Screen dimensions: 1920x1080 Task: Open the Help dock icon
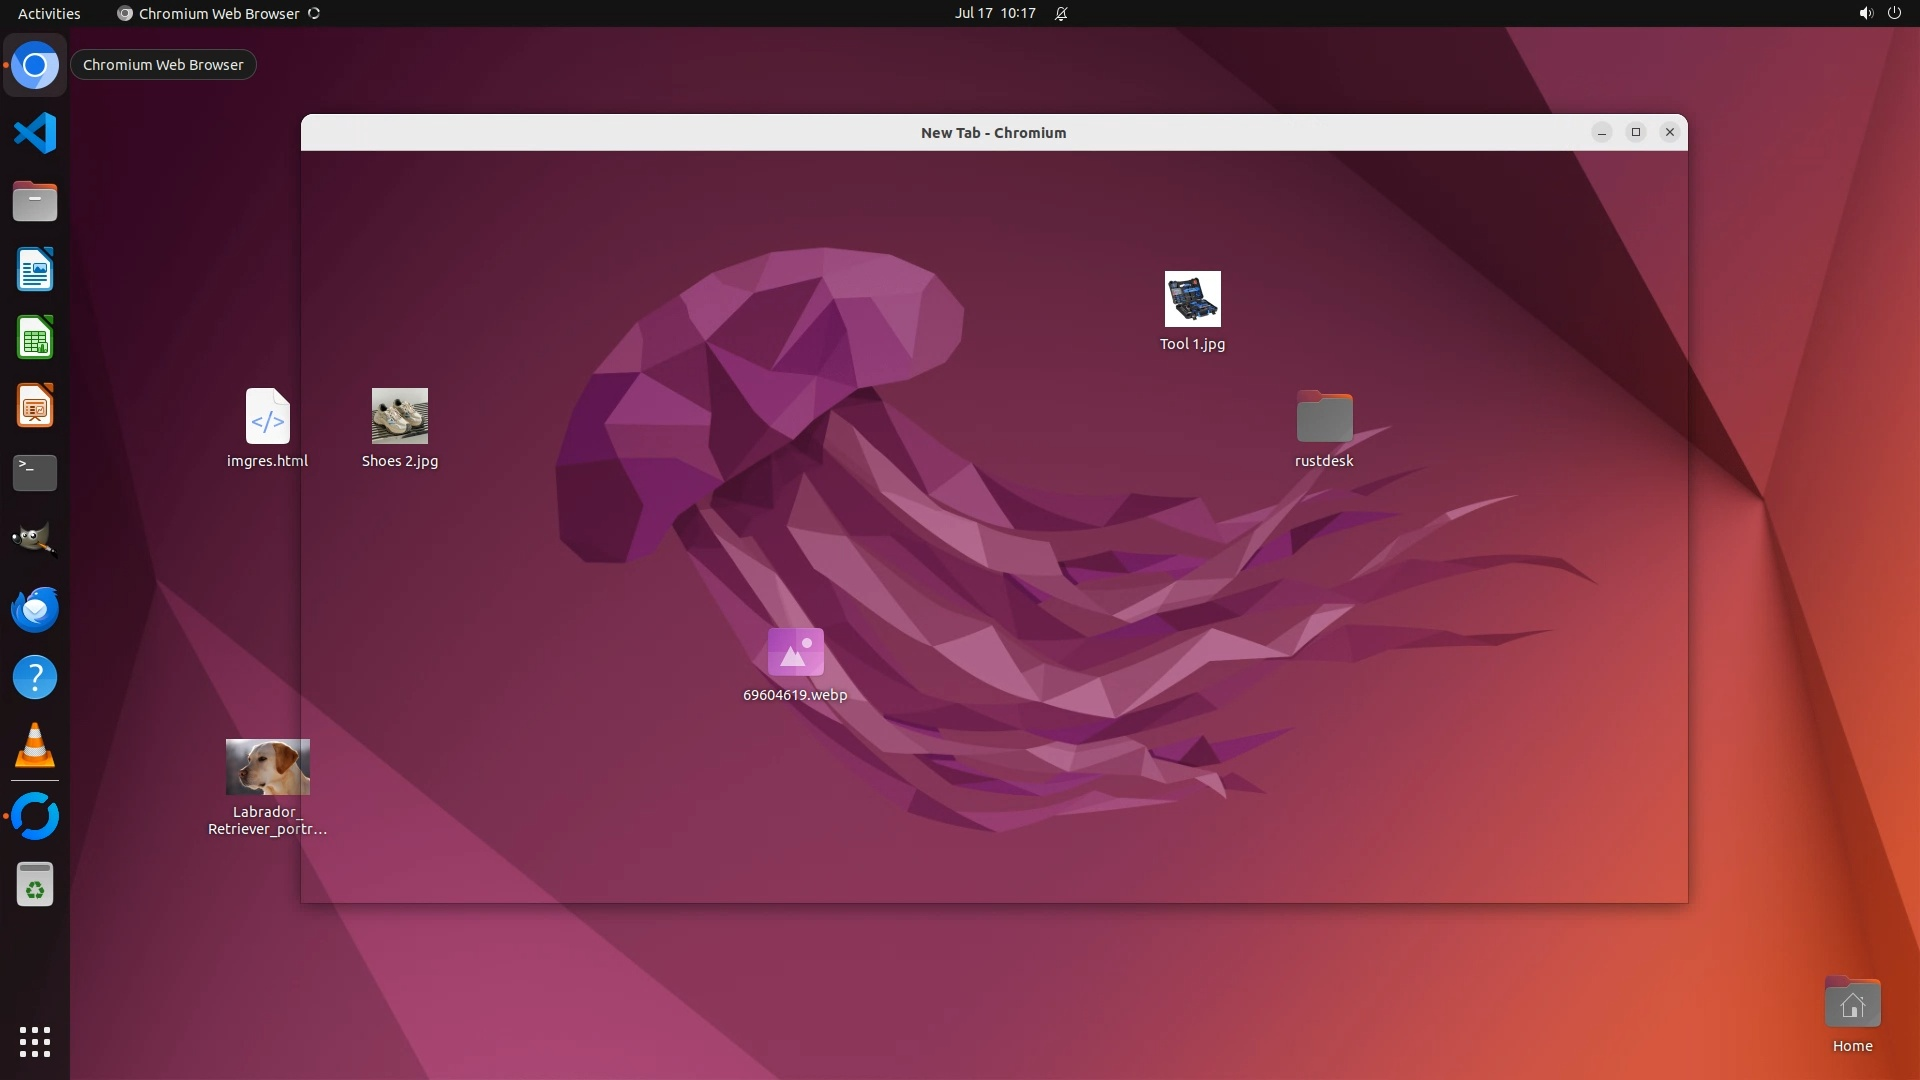coord(35,677)
